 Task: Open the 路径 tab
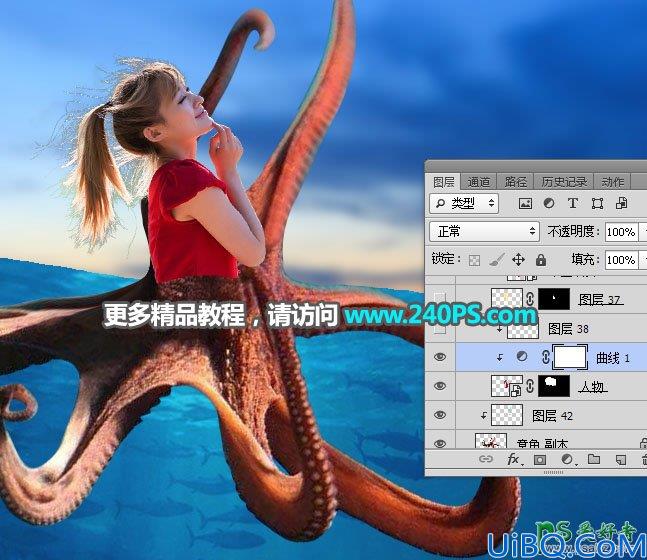[515, 182]
